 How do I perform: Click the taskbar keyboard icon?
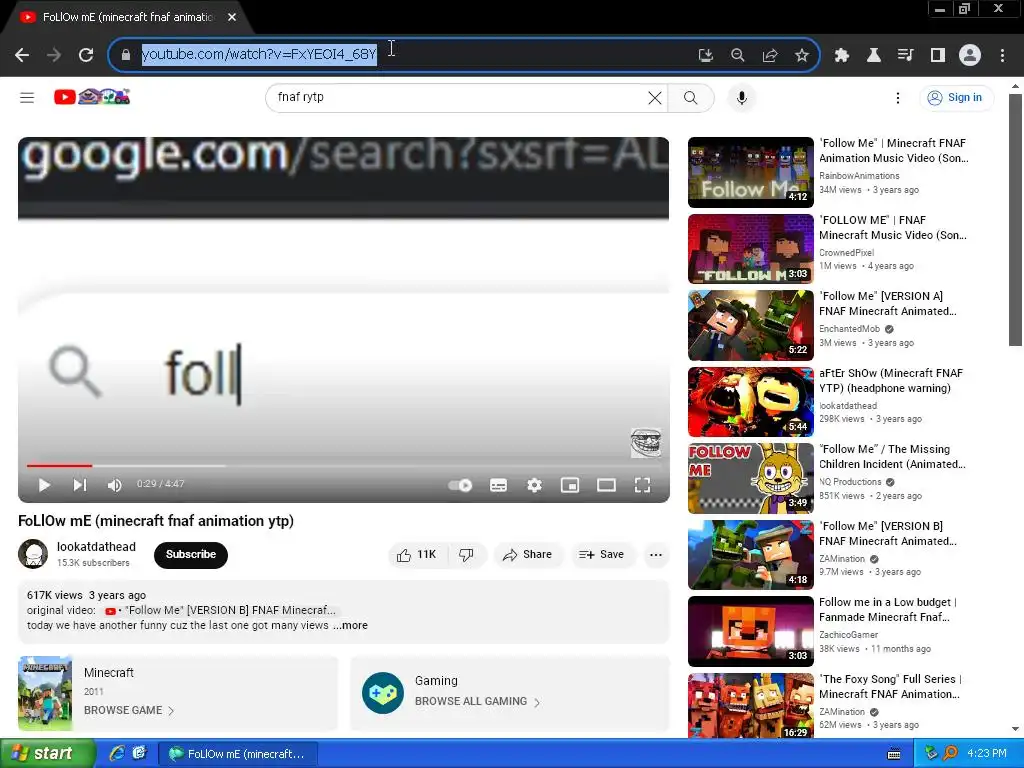(x=894, y=754)
